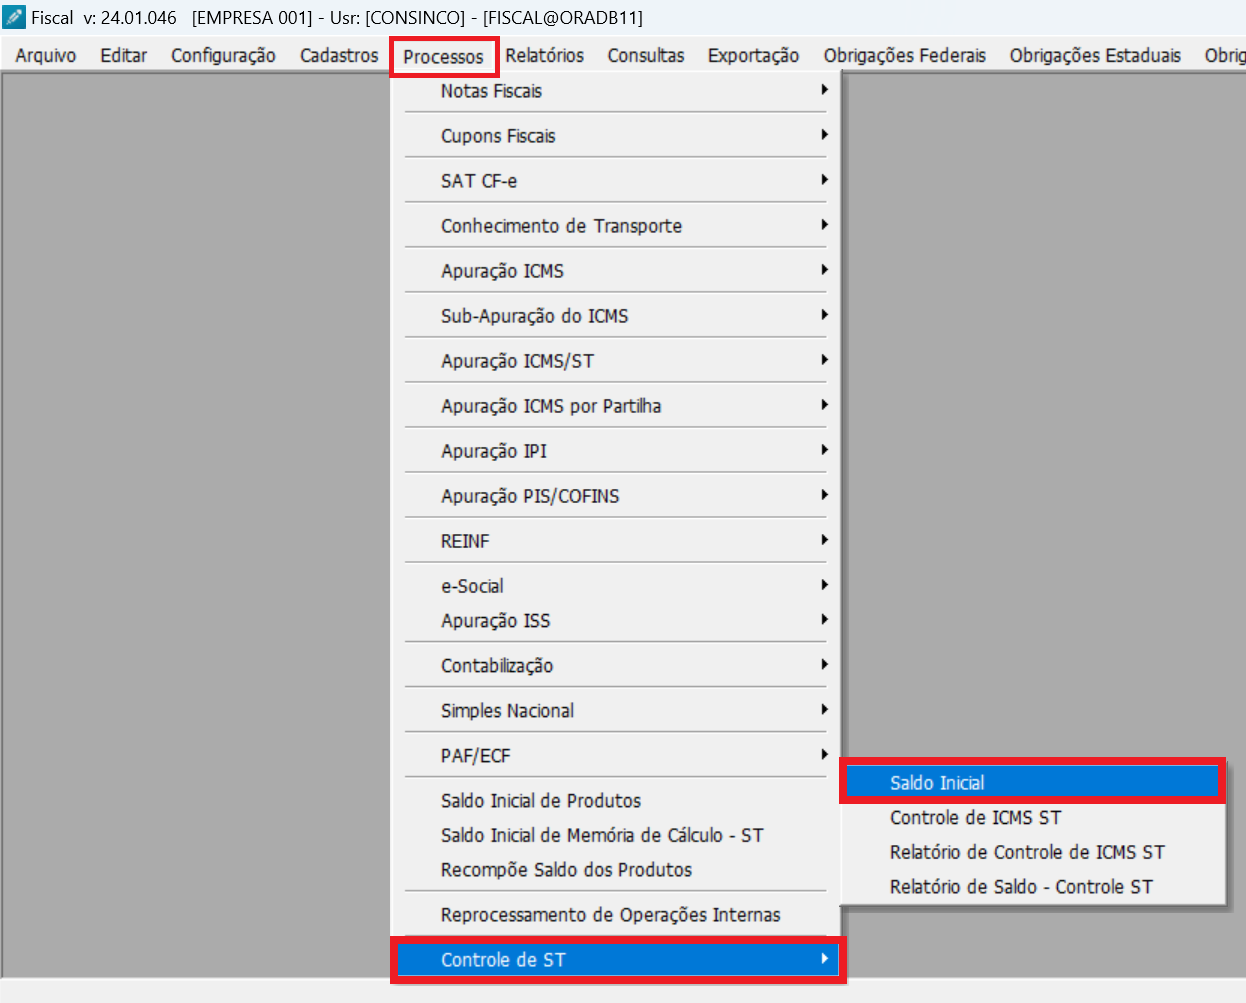The width and height of the screenshot is (1246, 1003).
Task: Expand Notas Fiscais submenu arrow
Action: 824,90
